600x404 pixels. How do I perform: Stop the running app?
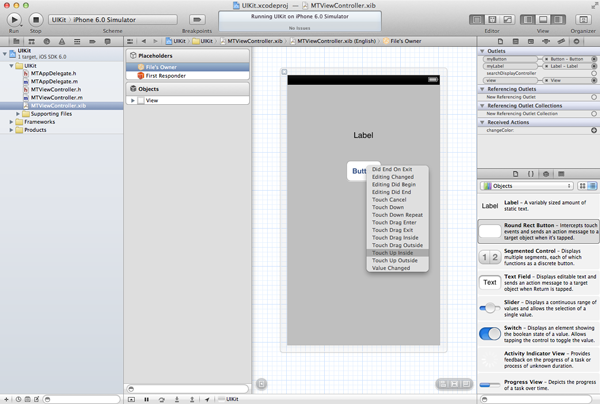pyautogui.click(x=36, y=19)
